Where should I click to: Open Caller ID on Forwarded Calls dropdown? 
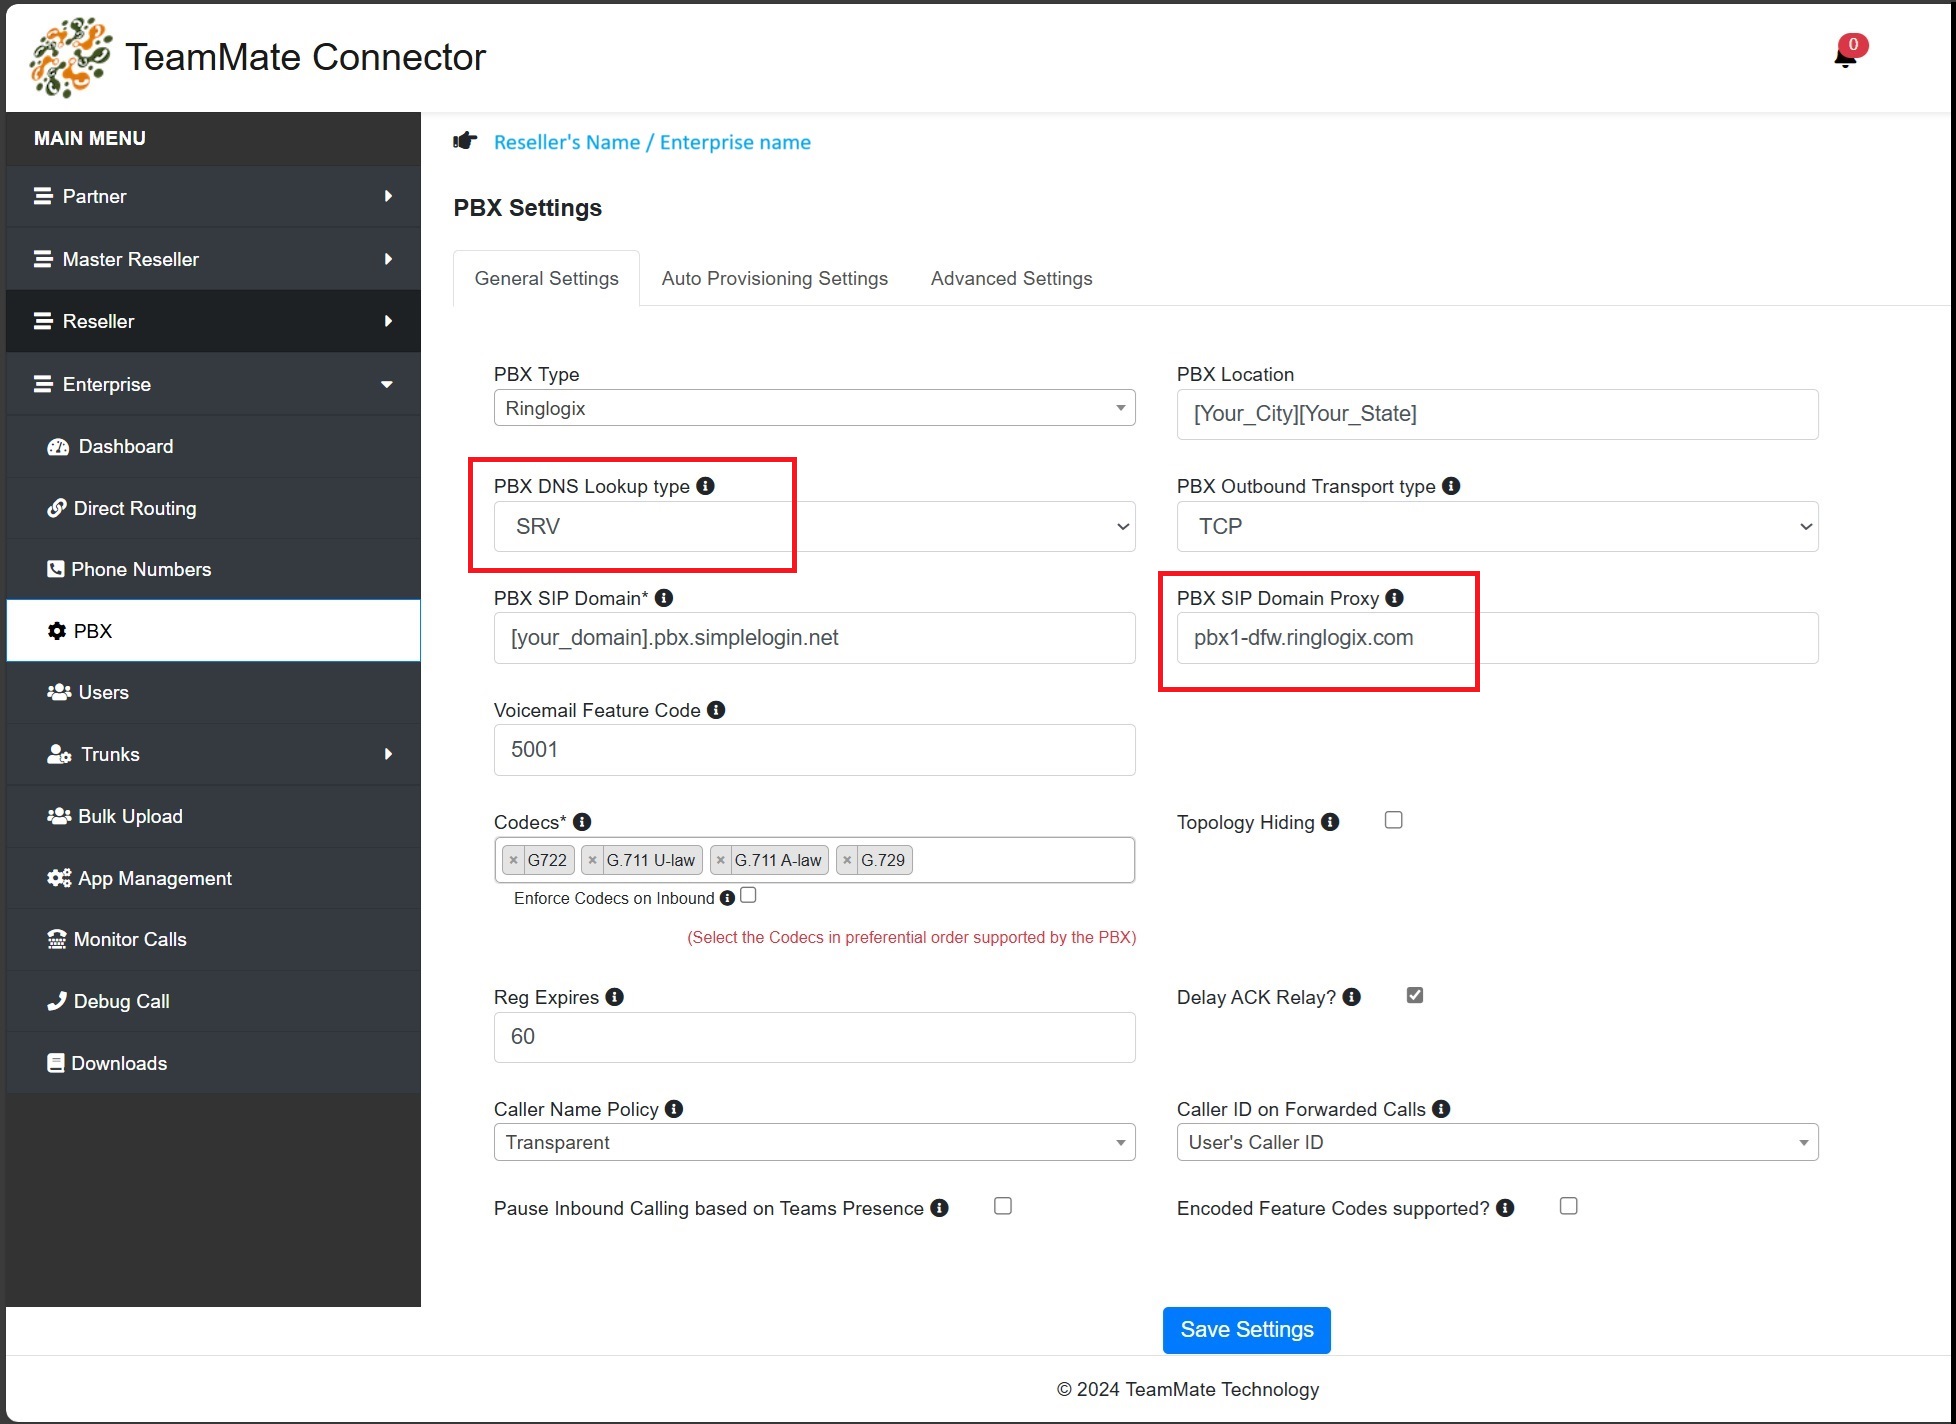coord(1498,1142)
